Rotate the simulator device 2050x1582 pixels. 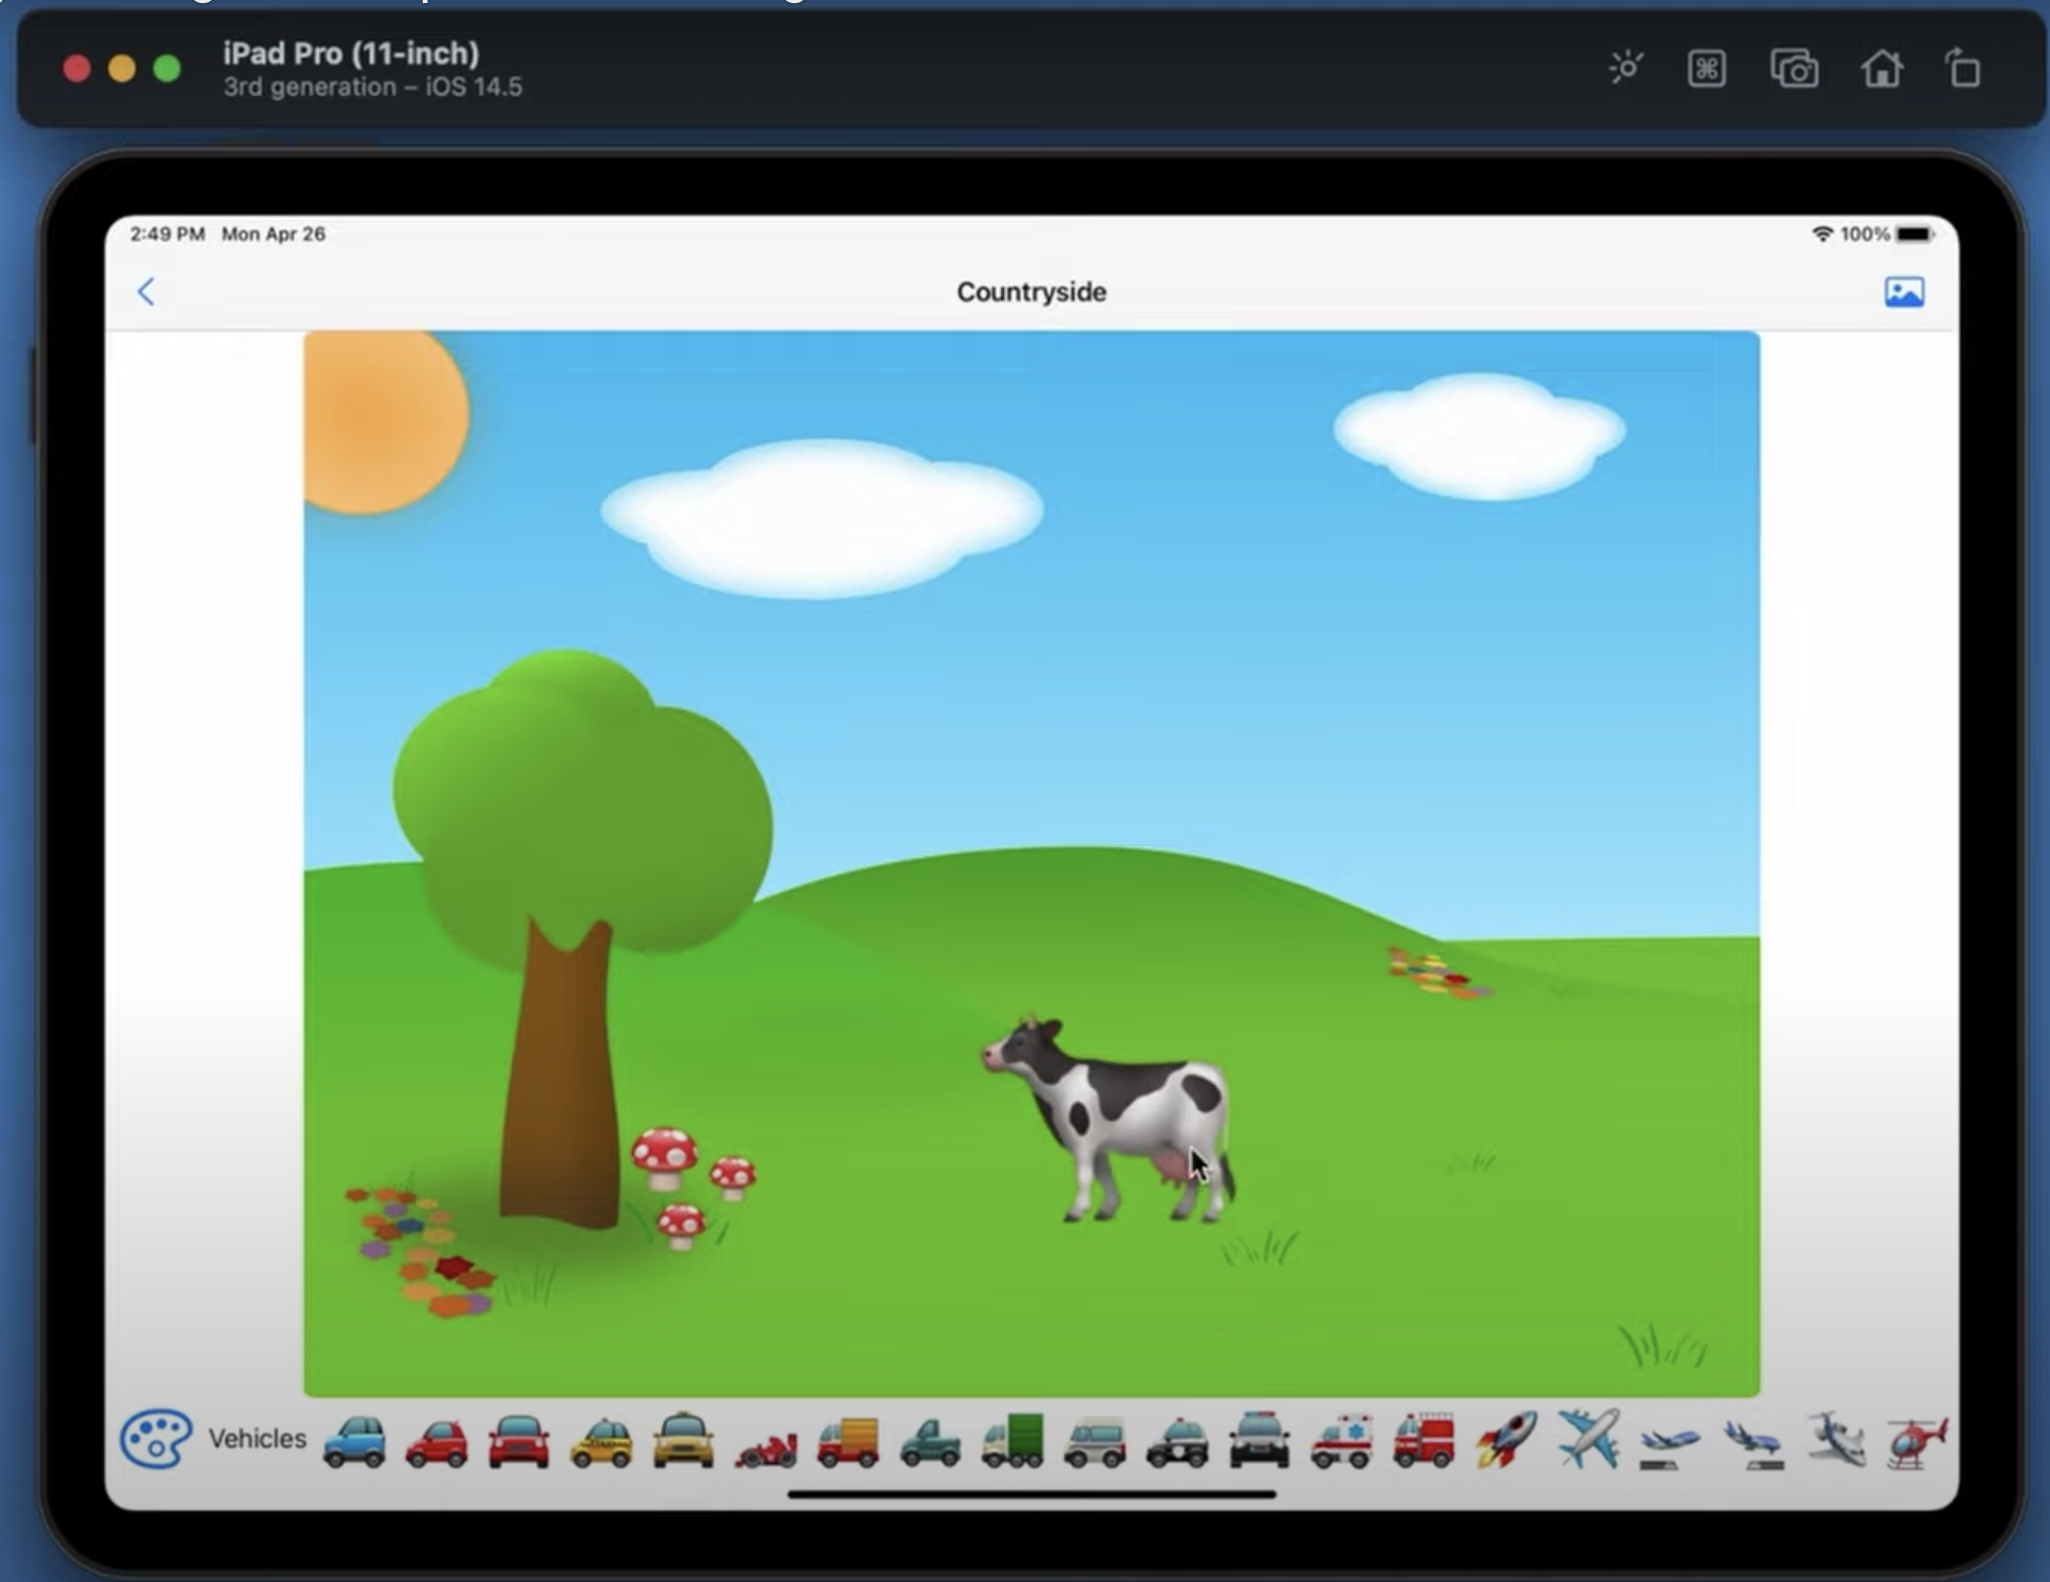pos(1963,69)
